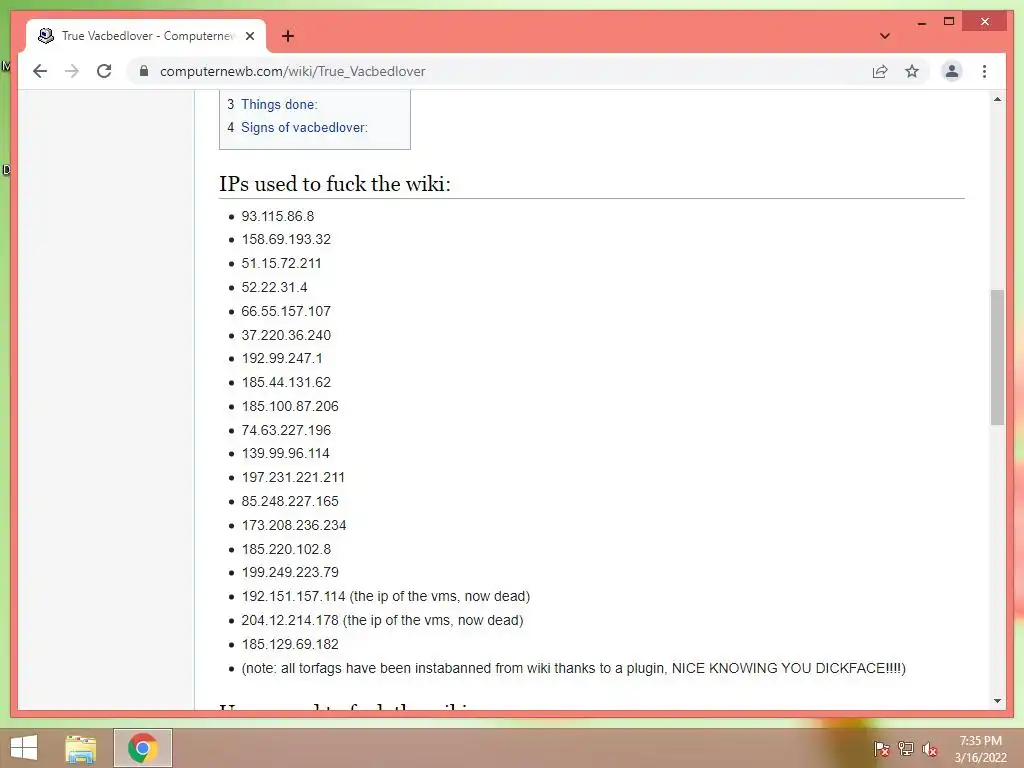Open the Chrome profile avatar
Screen dimensions: 1024x768
pos(952,71)
